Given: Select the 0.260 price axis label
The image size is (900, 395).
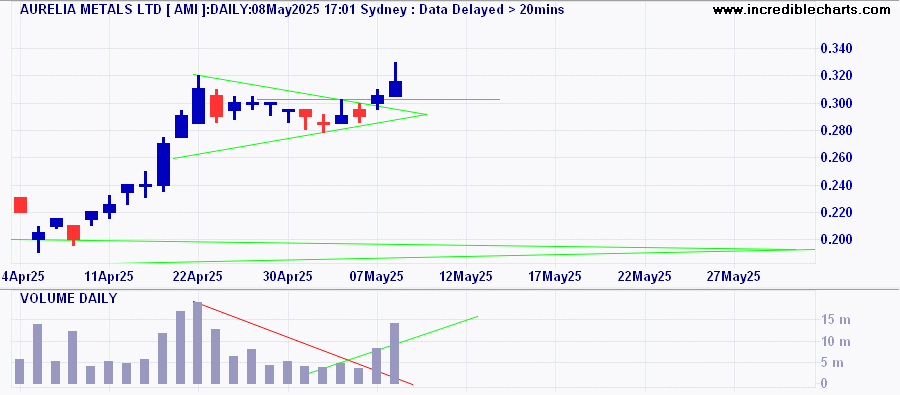Looking at the screenshot, I should click(x=836, y=158).
